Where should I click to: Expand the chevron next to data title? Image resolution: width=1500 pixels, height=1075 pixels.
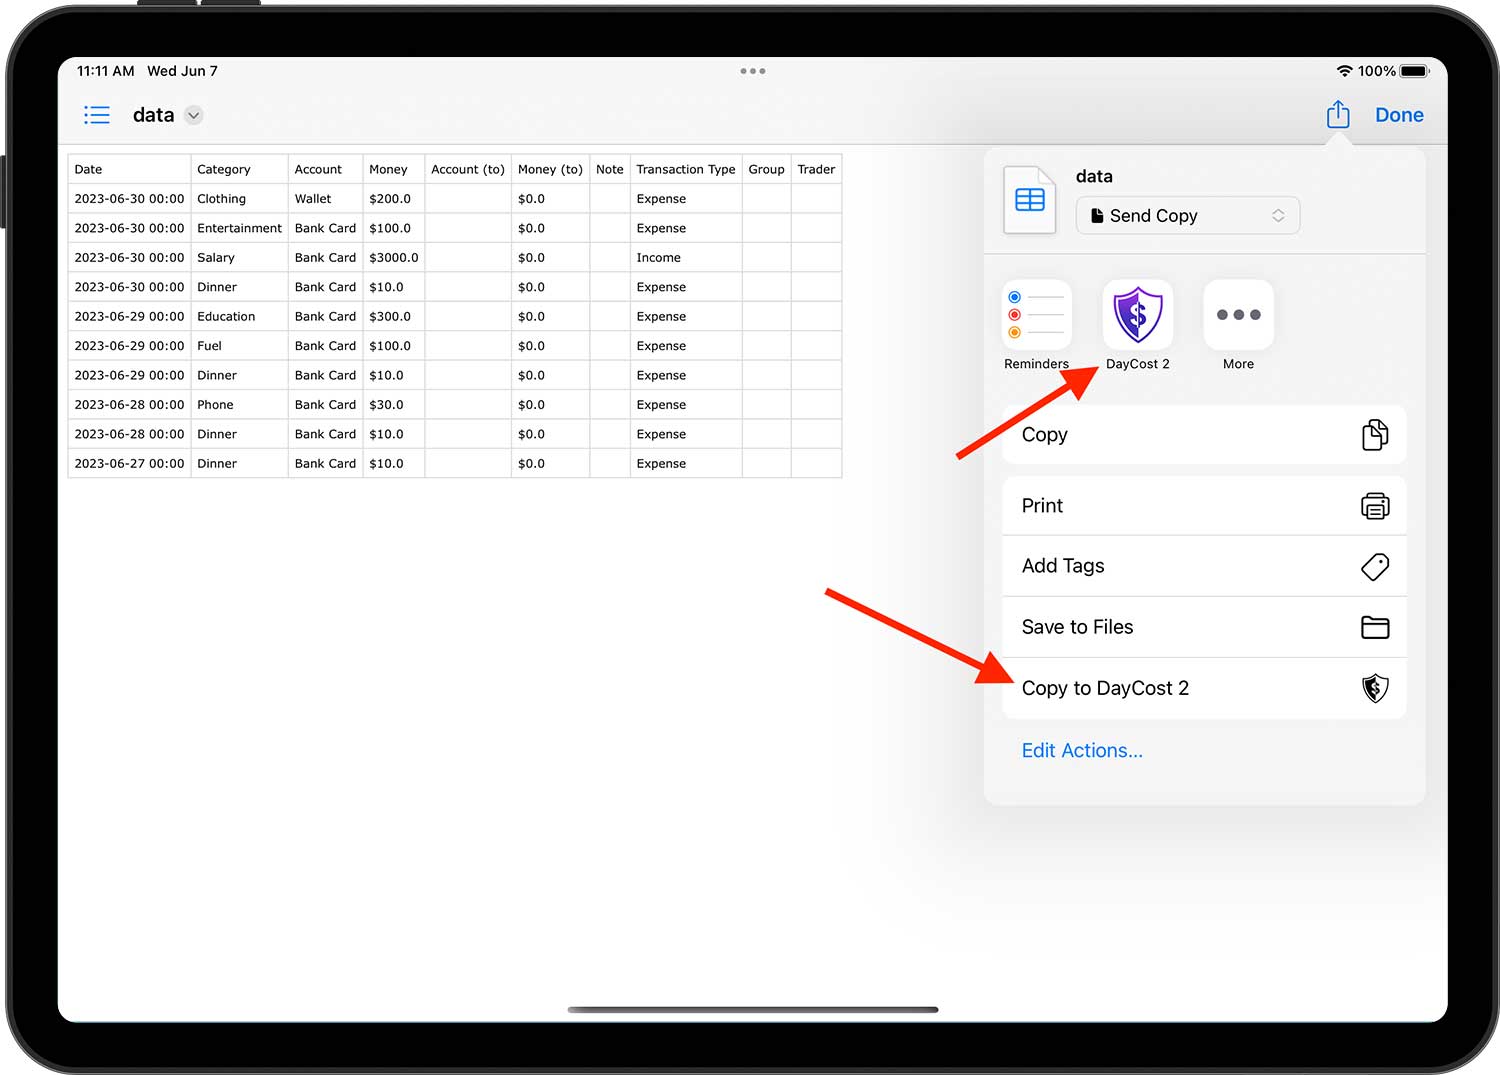pos(193,115)
